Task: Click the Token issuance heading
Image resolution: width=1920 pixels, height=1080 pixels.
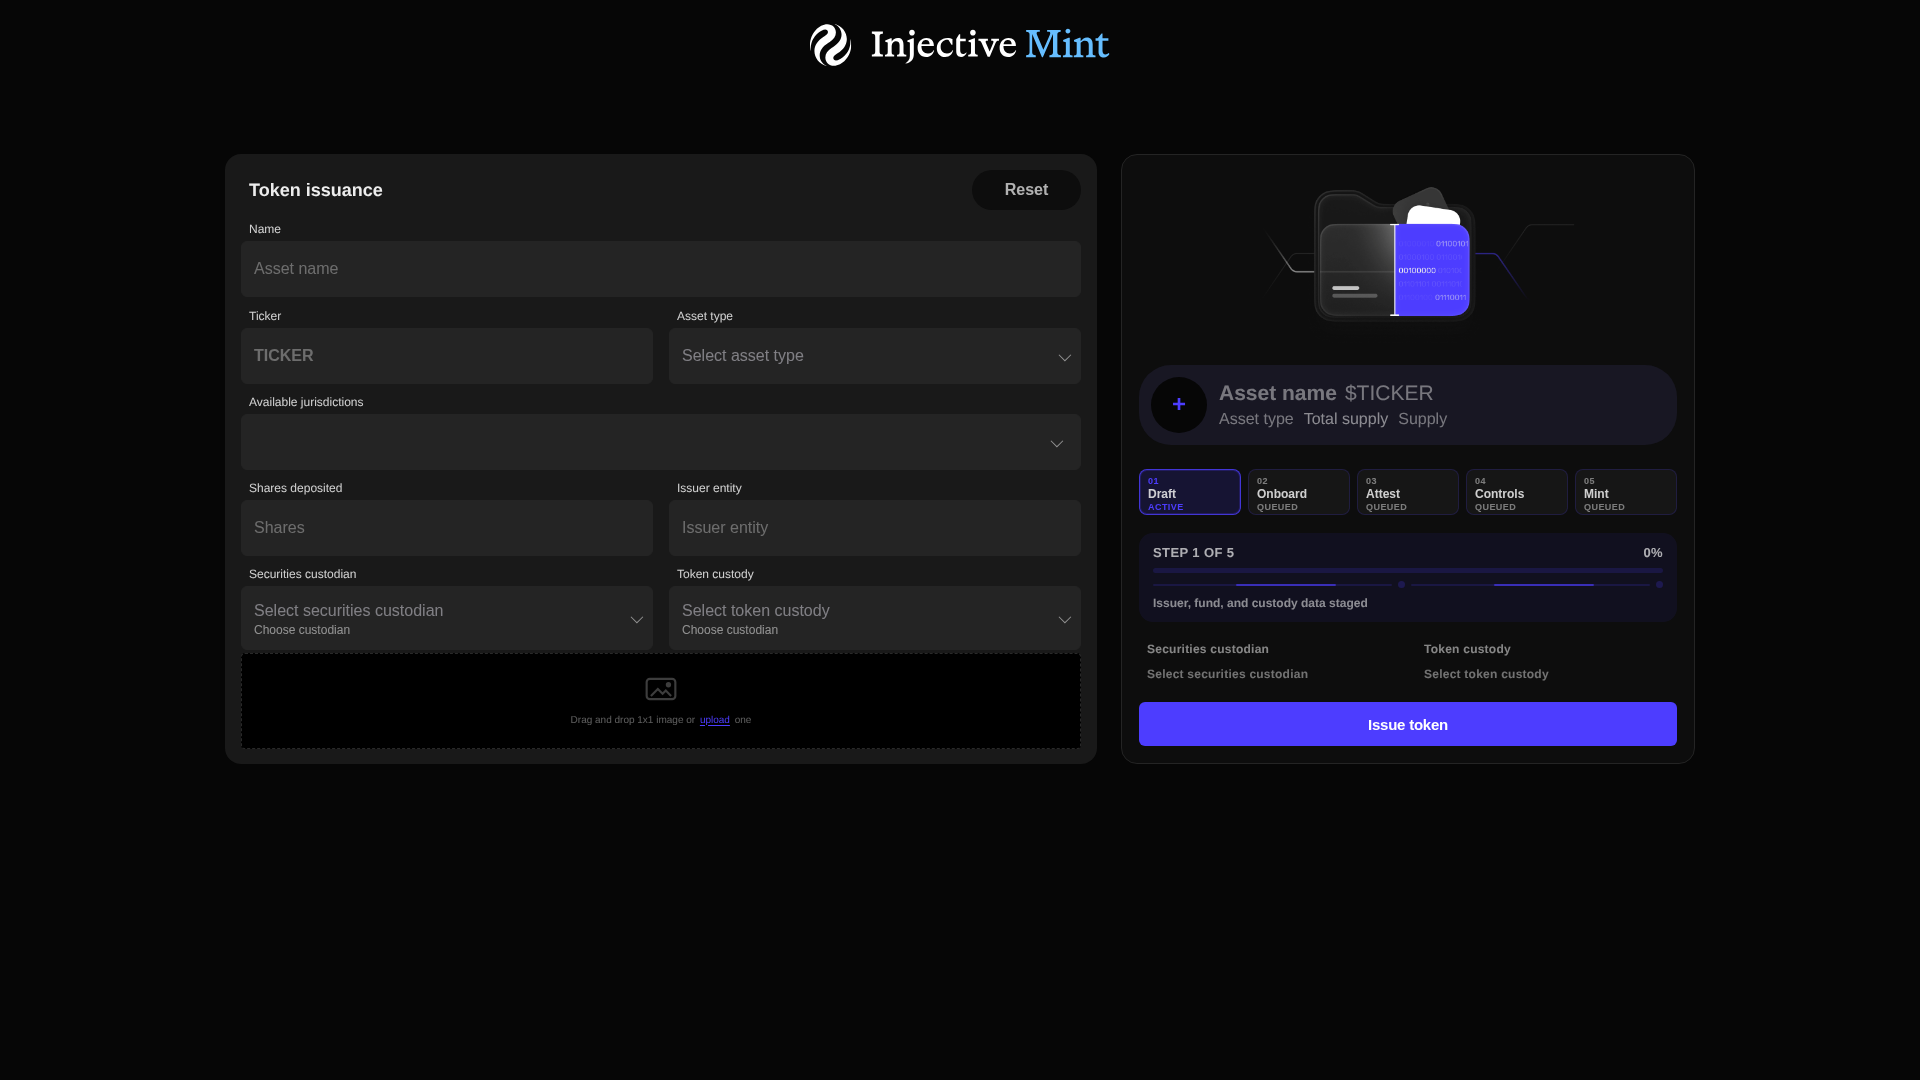Action: tap(316, 190)
